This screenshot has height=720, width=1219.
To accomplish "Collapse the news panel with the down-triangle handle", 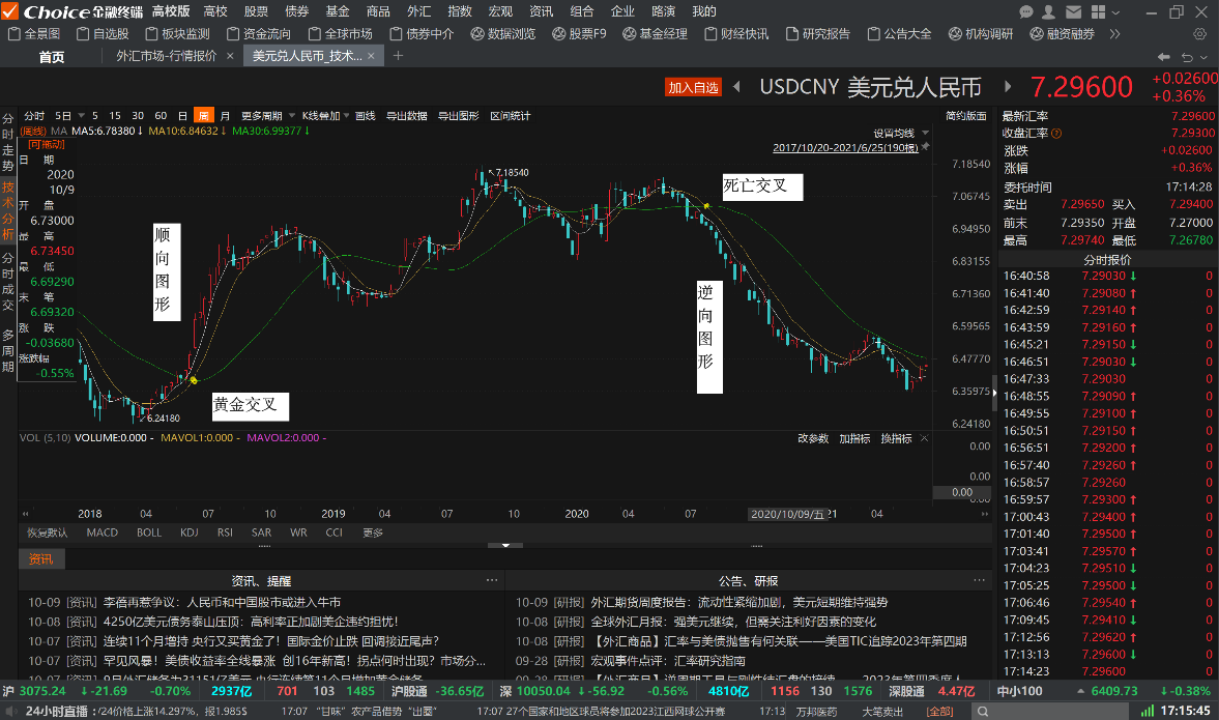I will coord(508,545).
